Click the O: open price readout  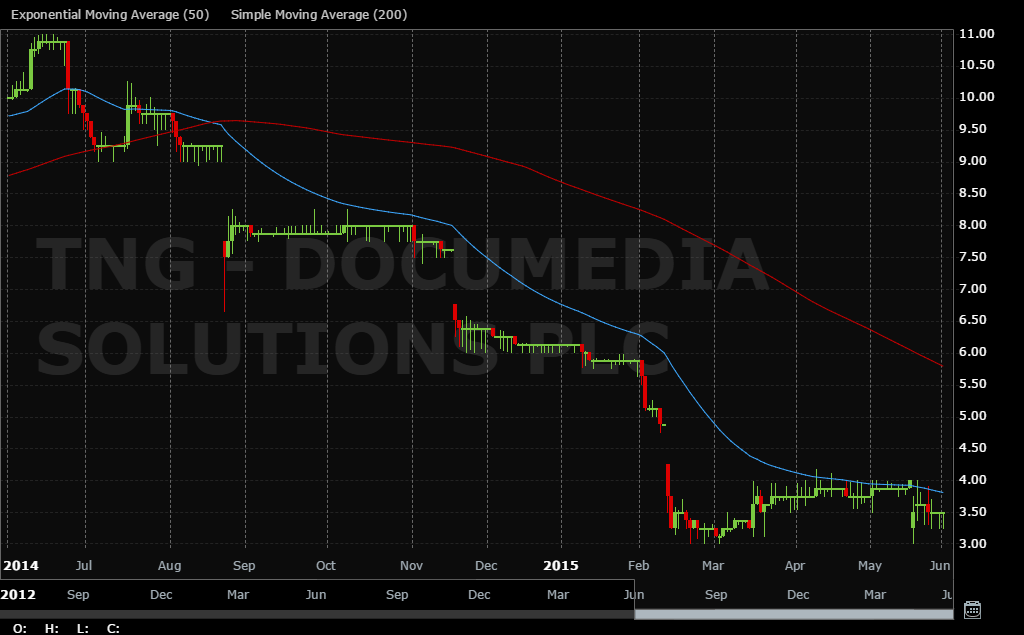pyautogui.click(x=21, y=628)
